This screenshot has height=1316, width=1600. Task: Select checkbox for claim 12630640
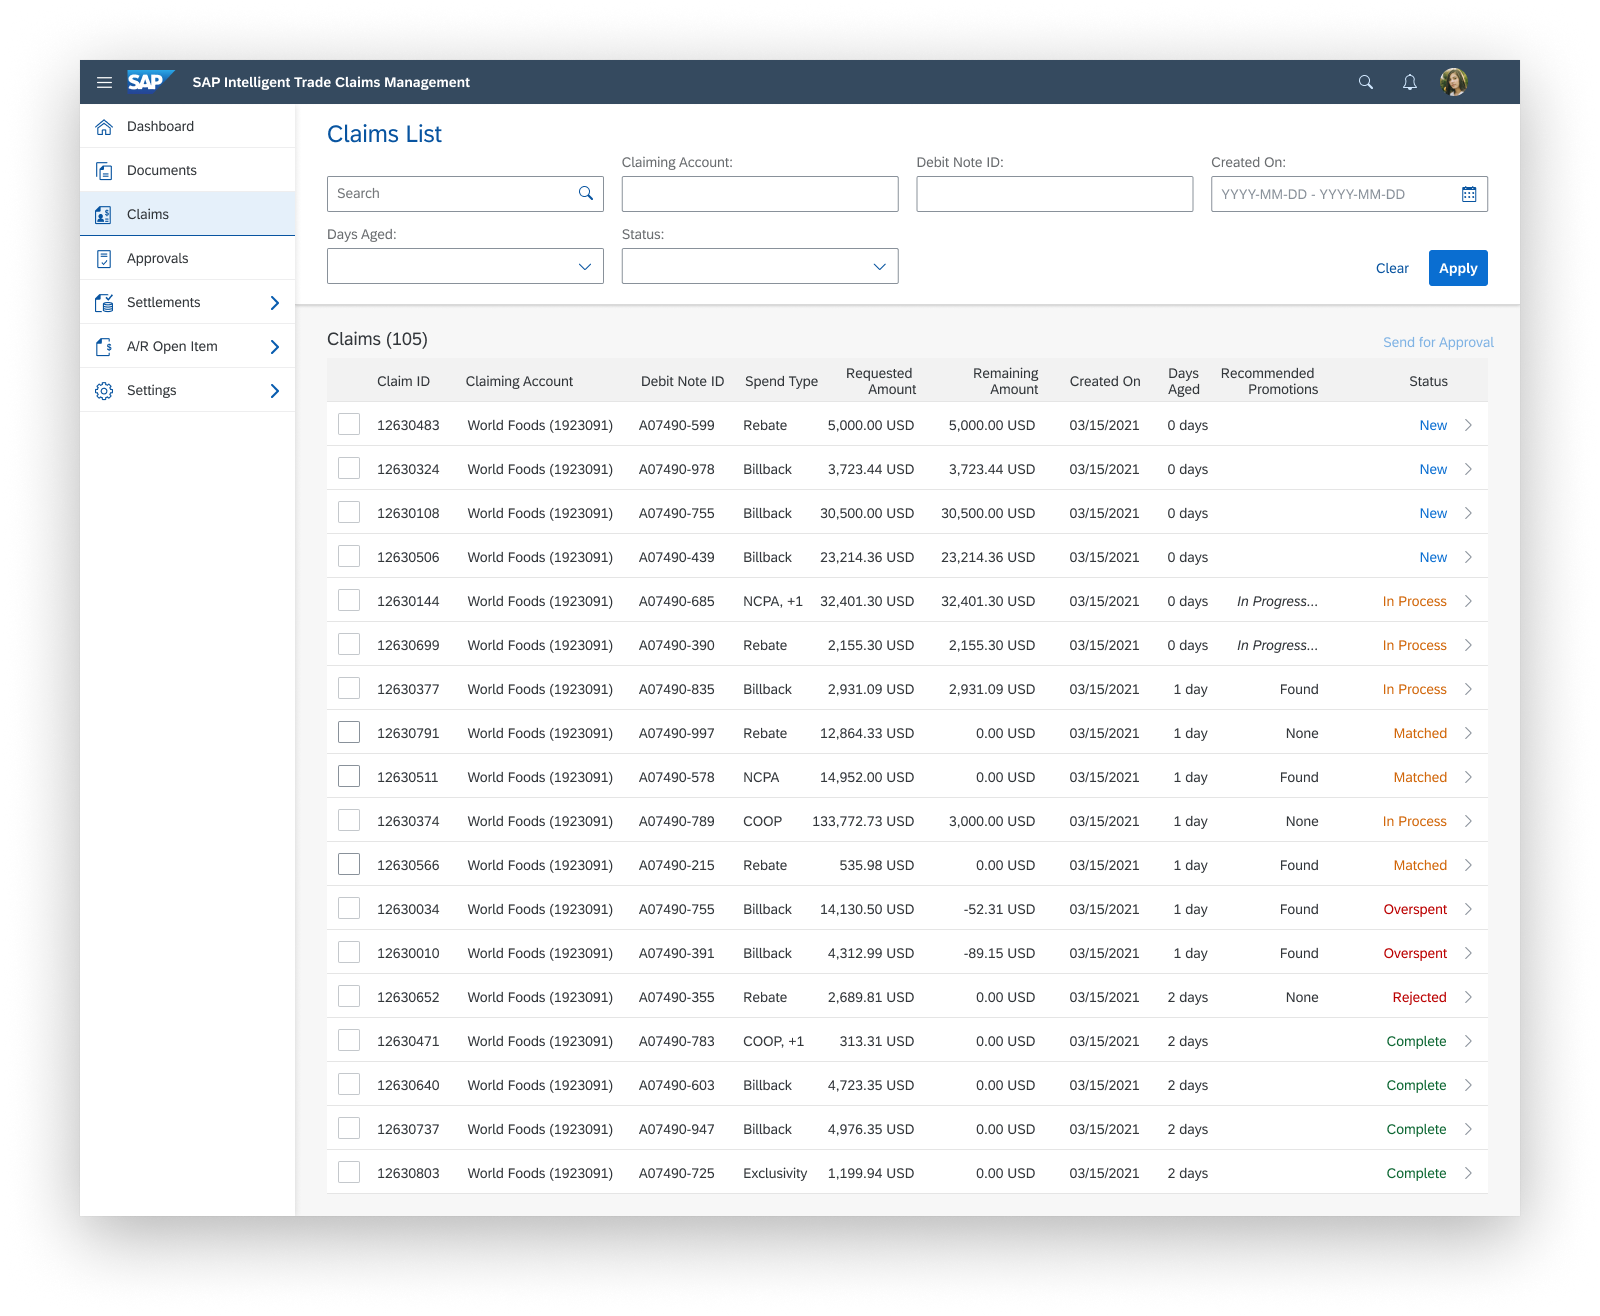tap(349, 1084)
